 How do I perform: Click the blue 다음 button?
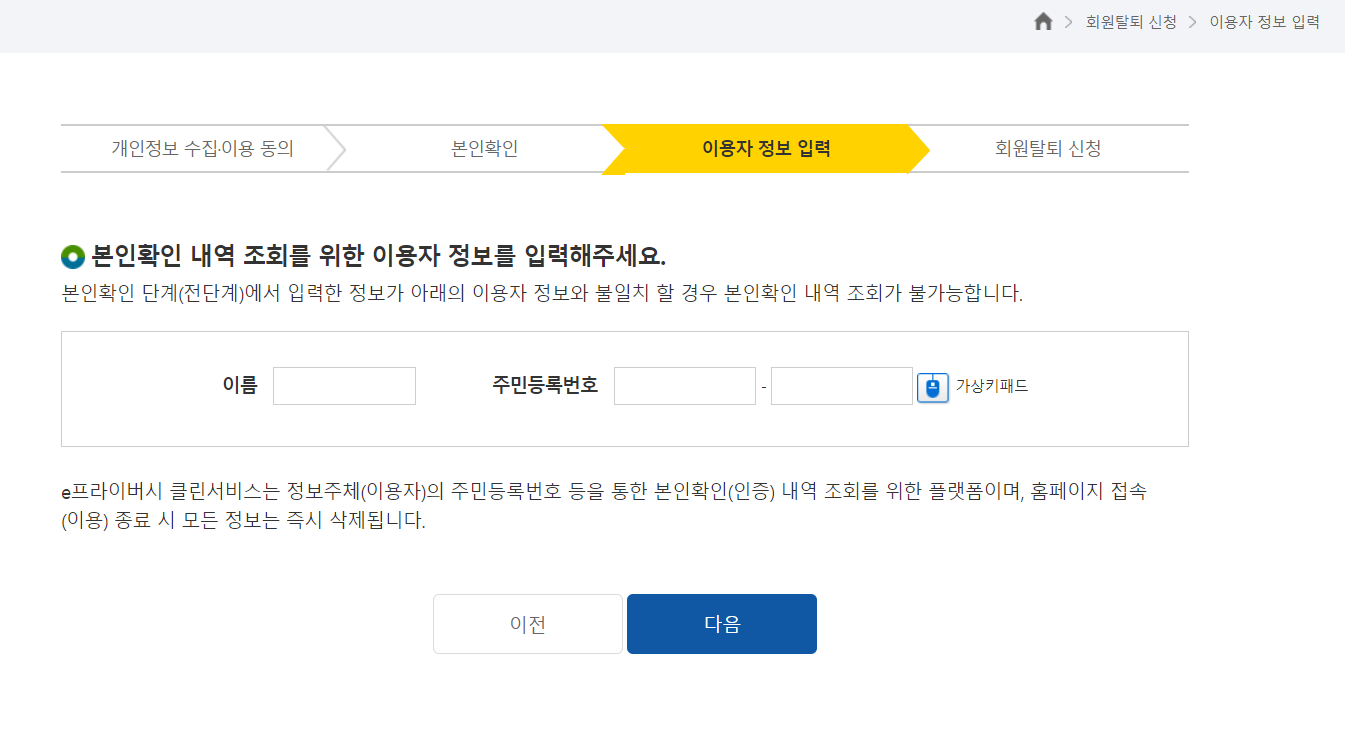[722, 624]
